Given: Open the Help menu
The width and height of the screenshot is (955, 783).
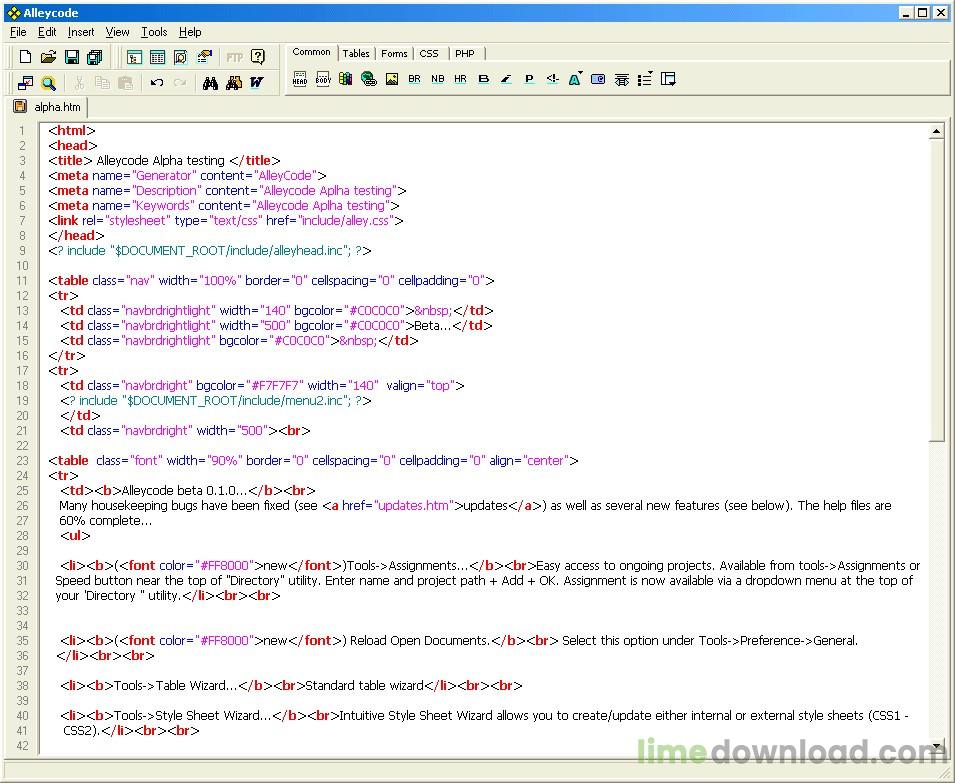Looking at the screenshot, I should 190,32.
